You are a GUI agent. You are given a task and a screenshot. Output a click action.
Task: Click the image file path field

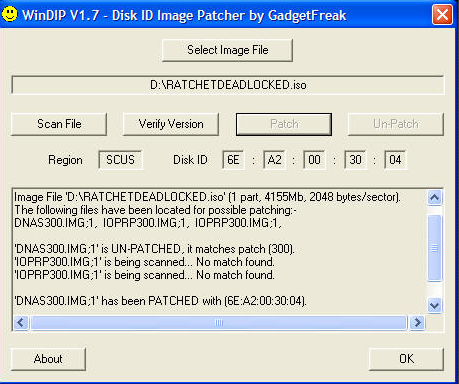[228, 85]
